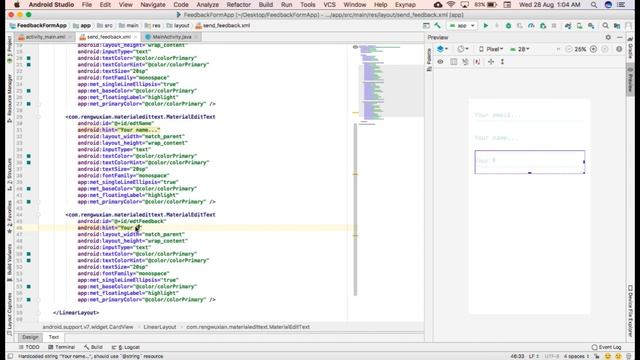Toggle autoconnect magnet icon in preview toolbar

[x=465, y=62]
